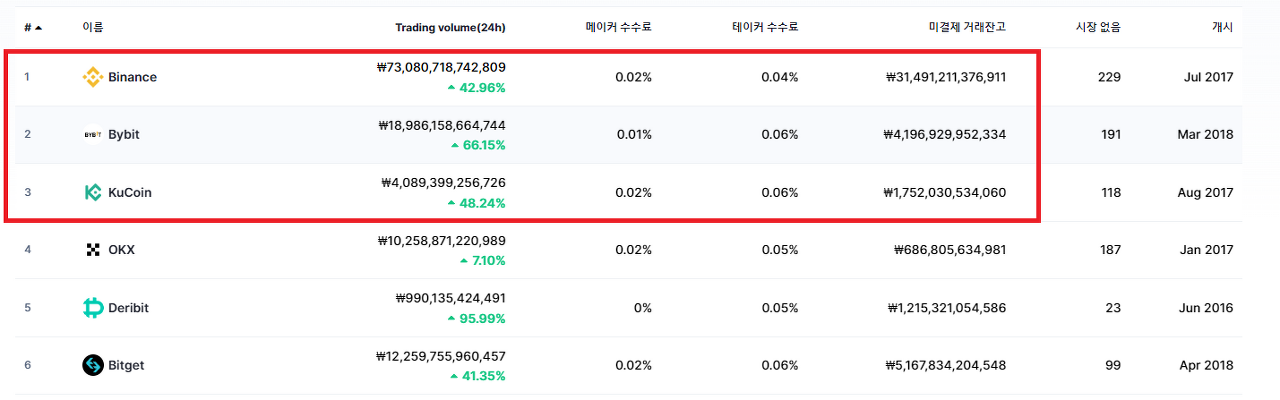This screenshot has width=1280, height=400.
Task: Click the 66.15% change for Bybit
Action: pyautogui.click(x=477, y=145)
